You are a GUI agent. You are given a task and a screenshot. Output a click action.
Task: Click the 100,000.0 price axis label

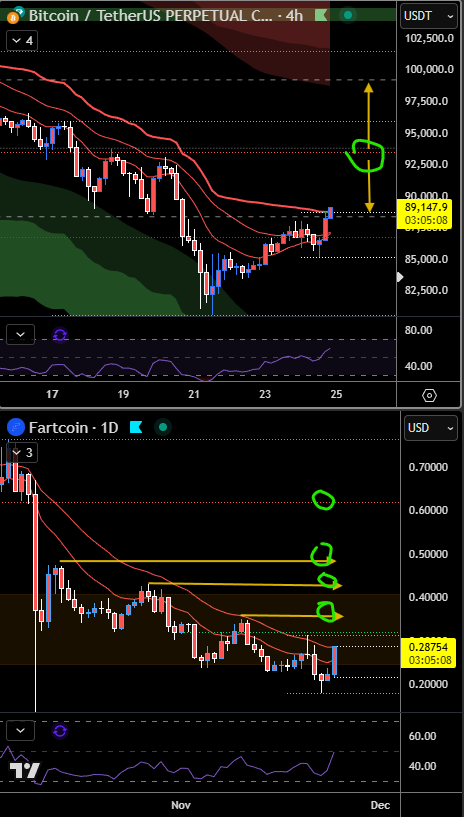click(427, 69)
